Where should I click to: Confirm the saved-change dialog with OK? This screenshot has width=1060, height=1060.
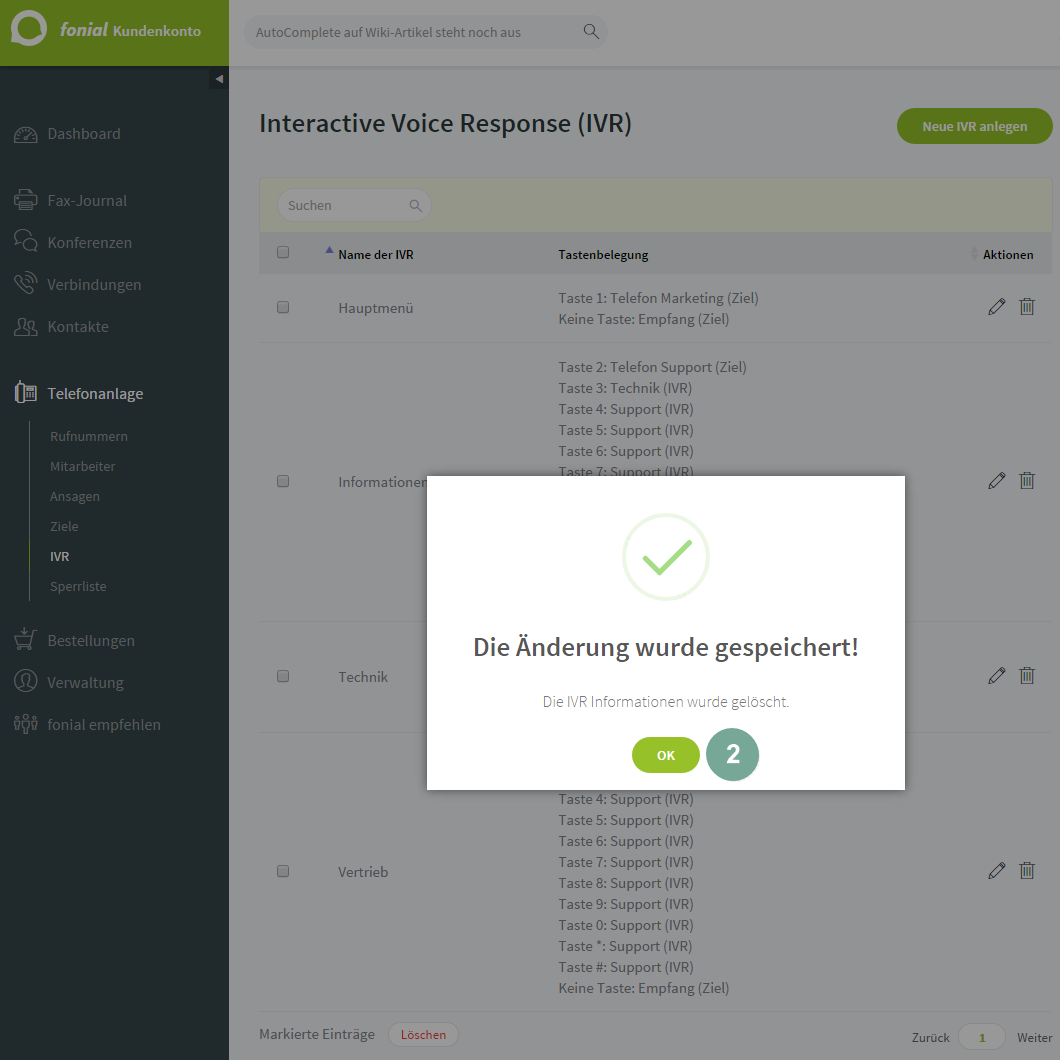point(665,754)
